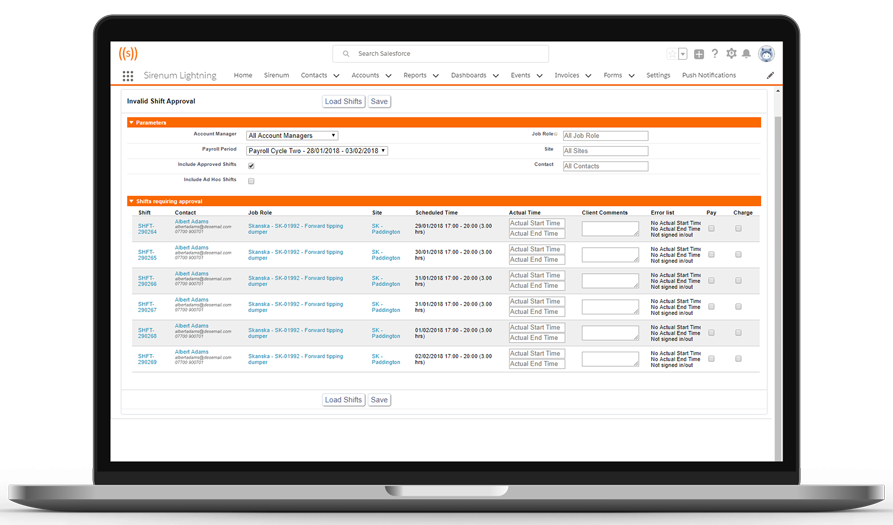Screen dimensions: 893x525
Task: Click the top Load Shifts button
Action: click(343, 102)
